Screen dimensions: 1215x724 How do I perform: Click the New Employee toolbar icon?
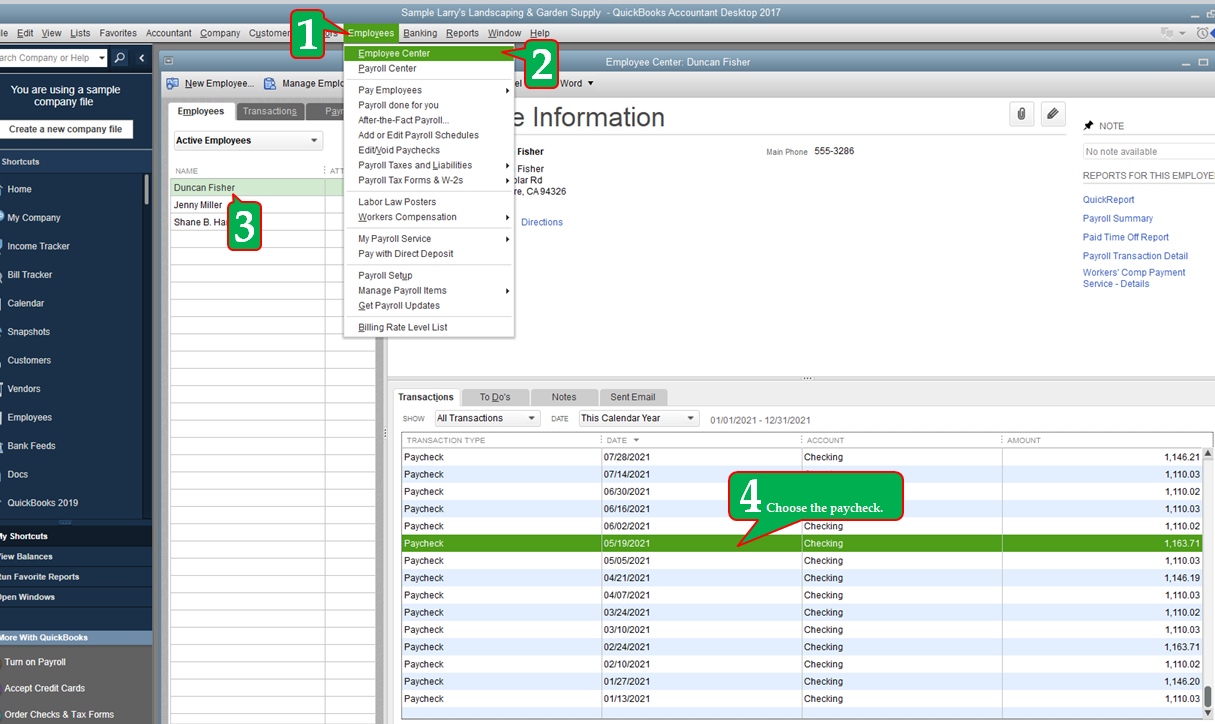click(x=173, y=84)
